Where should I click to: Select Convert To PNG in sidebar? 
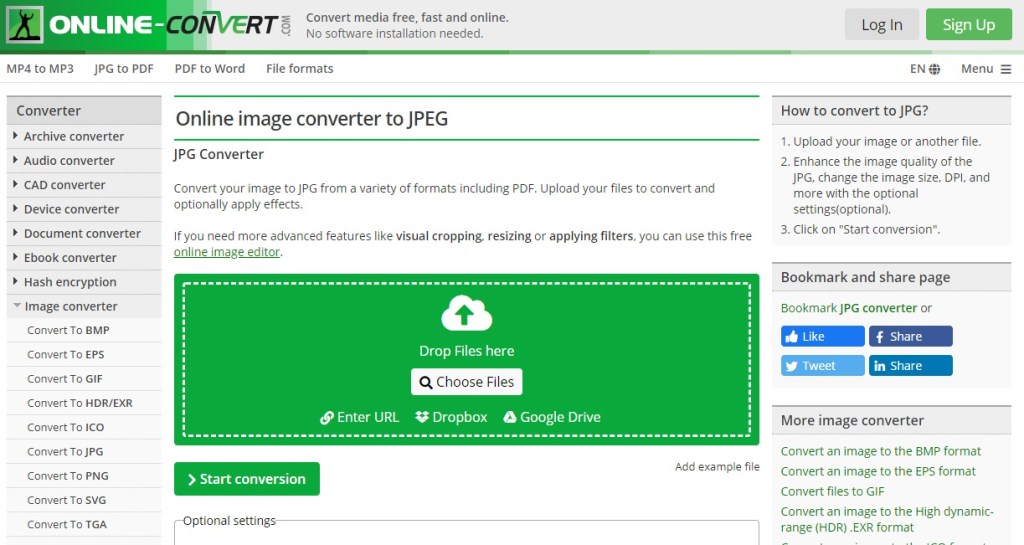66,476
